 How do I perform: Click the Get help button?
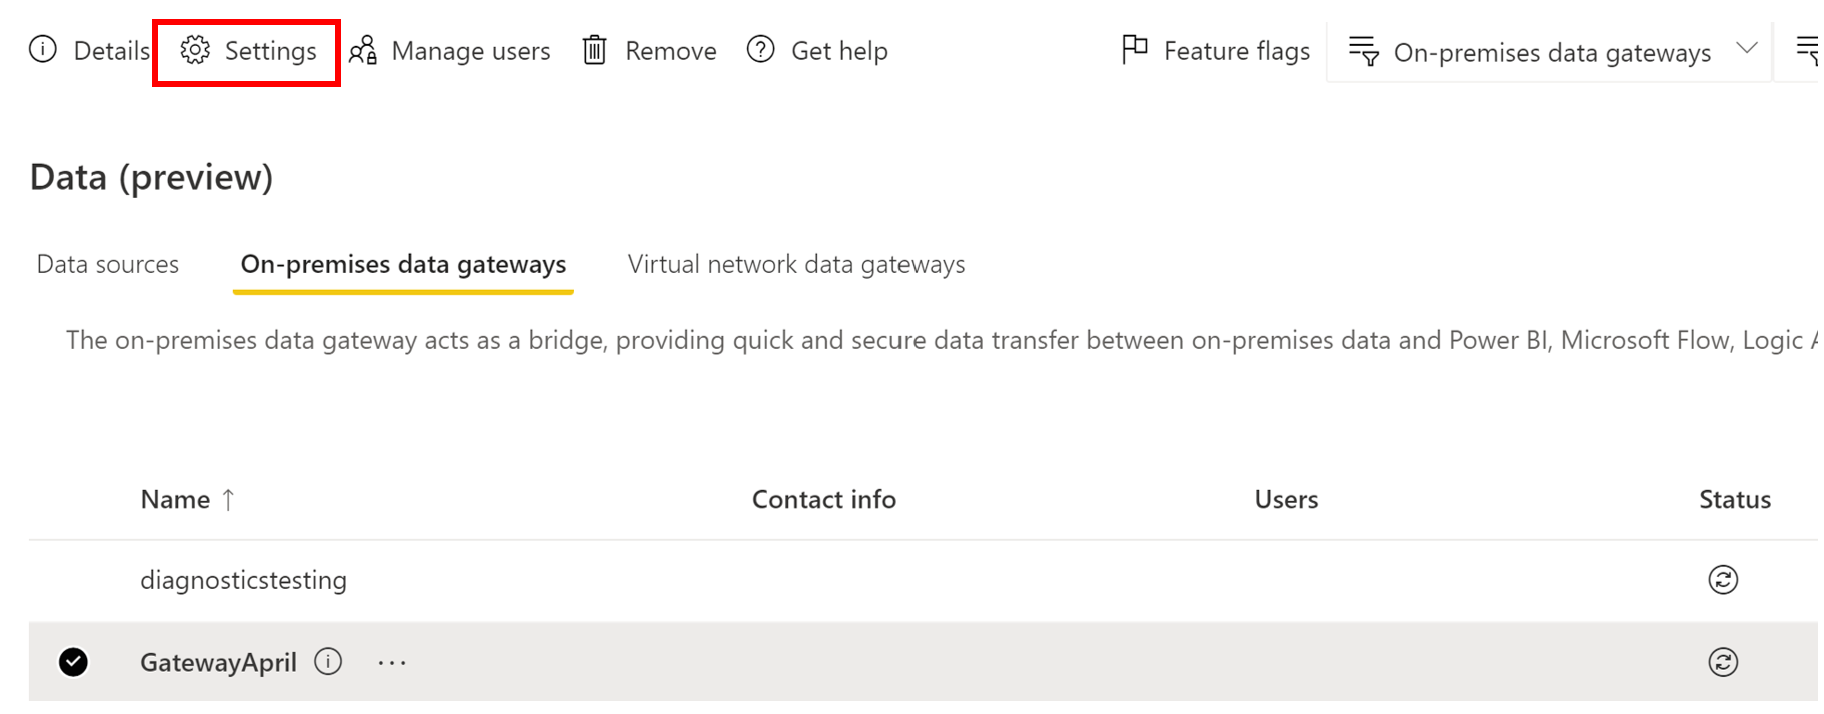point(839,49)
